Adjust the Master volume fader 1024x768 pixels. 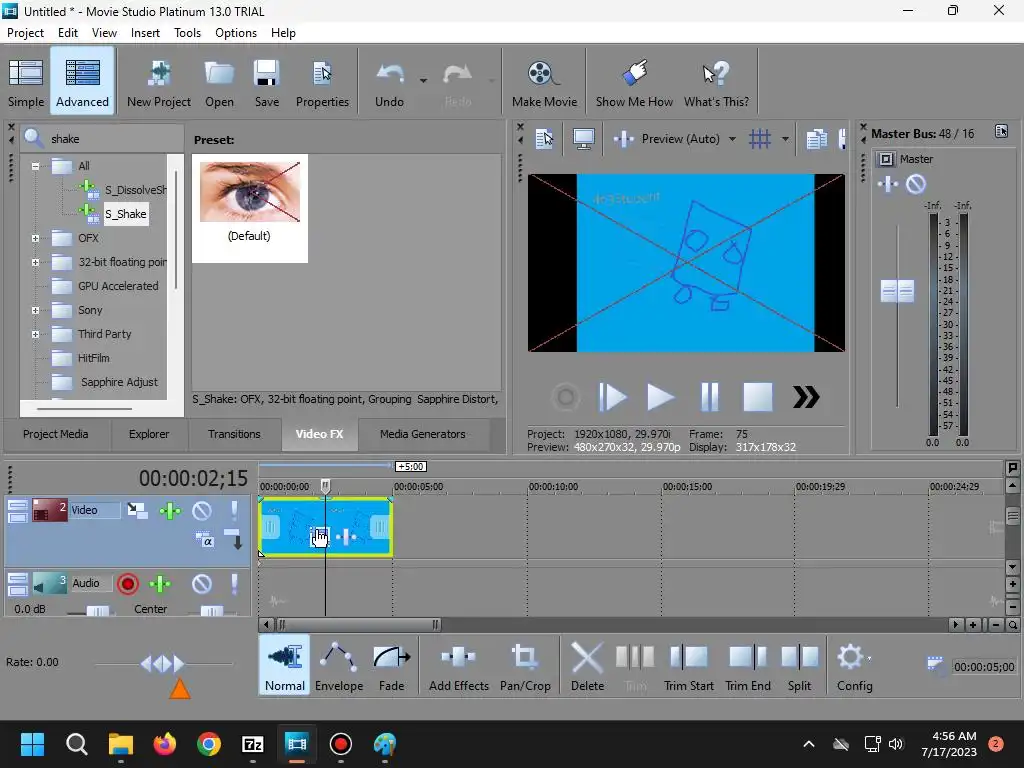tap(897, 291)
